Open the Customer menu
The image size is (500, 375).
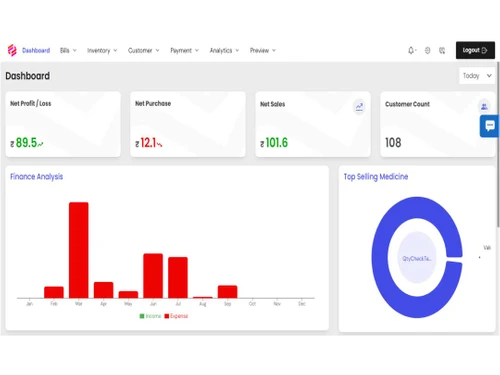pos(144,50)
